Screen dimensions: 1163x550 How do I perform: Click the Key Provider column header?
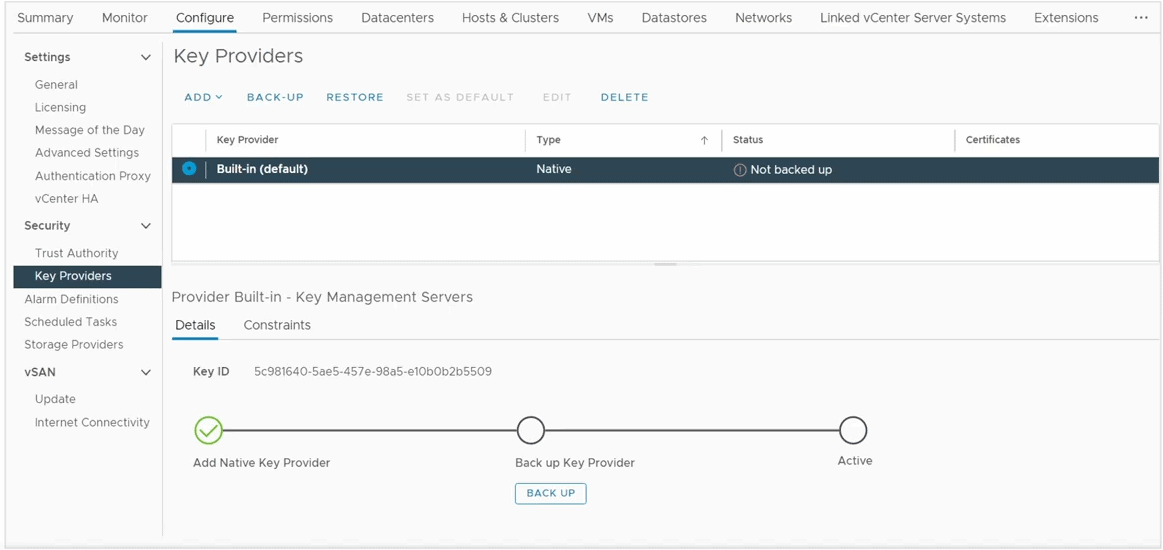[x=247, y=140]
